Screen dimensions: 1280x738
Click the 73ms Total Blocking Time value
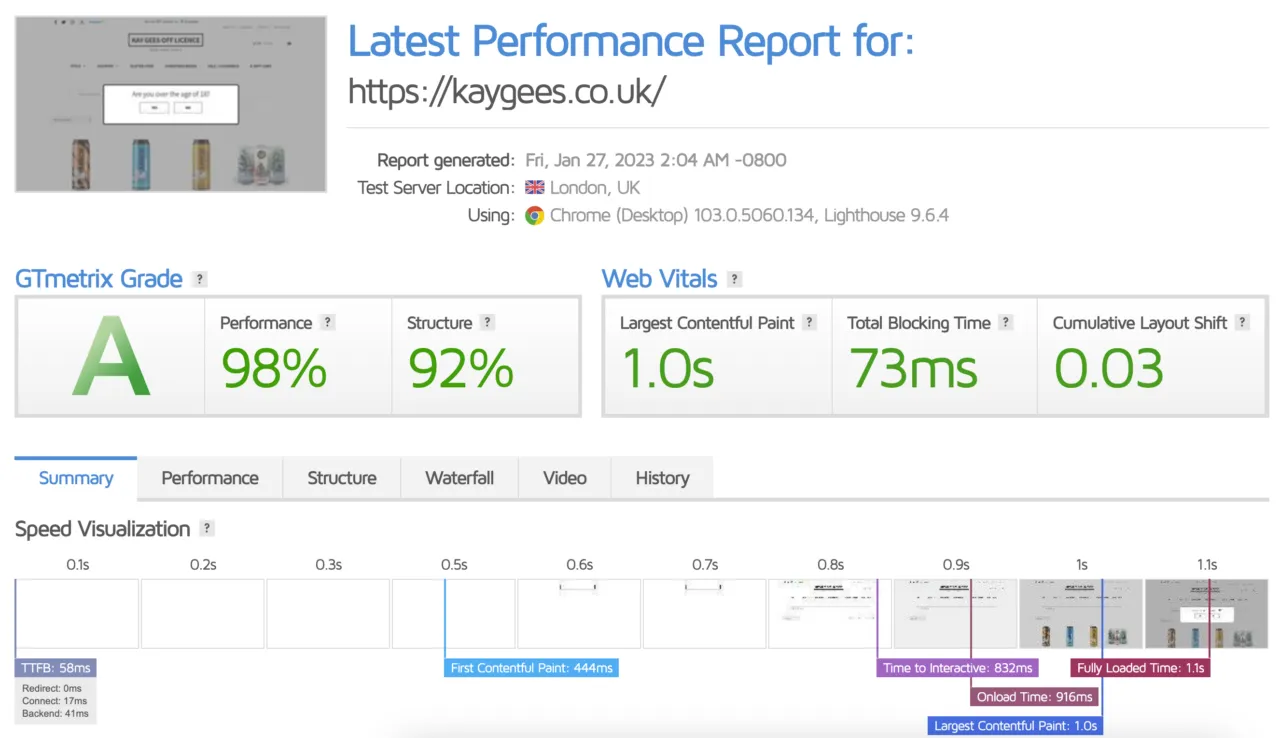click(x=913, y=369)
